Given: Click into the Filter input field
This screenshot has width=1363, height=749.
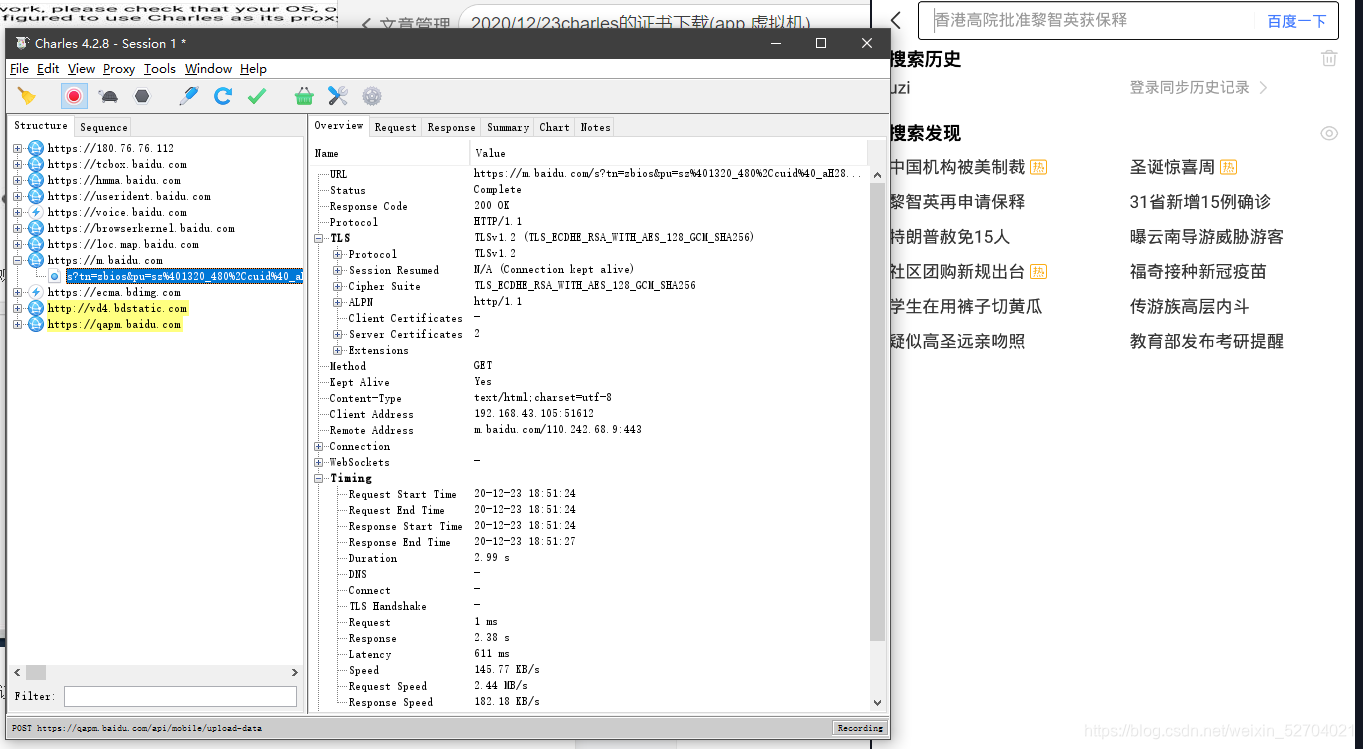Looking at the screenshot, I should point(180,696).
